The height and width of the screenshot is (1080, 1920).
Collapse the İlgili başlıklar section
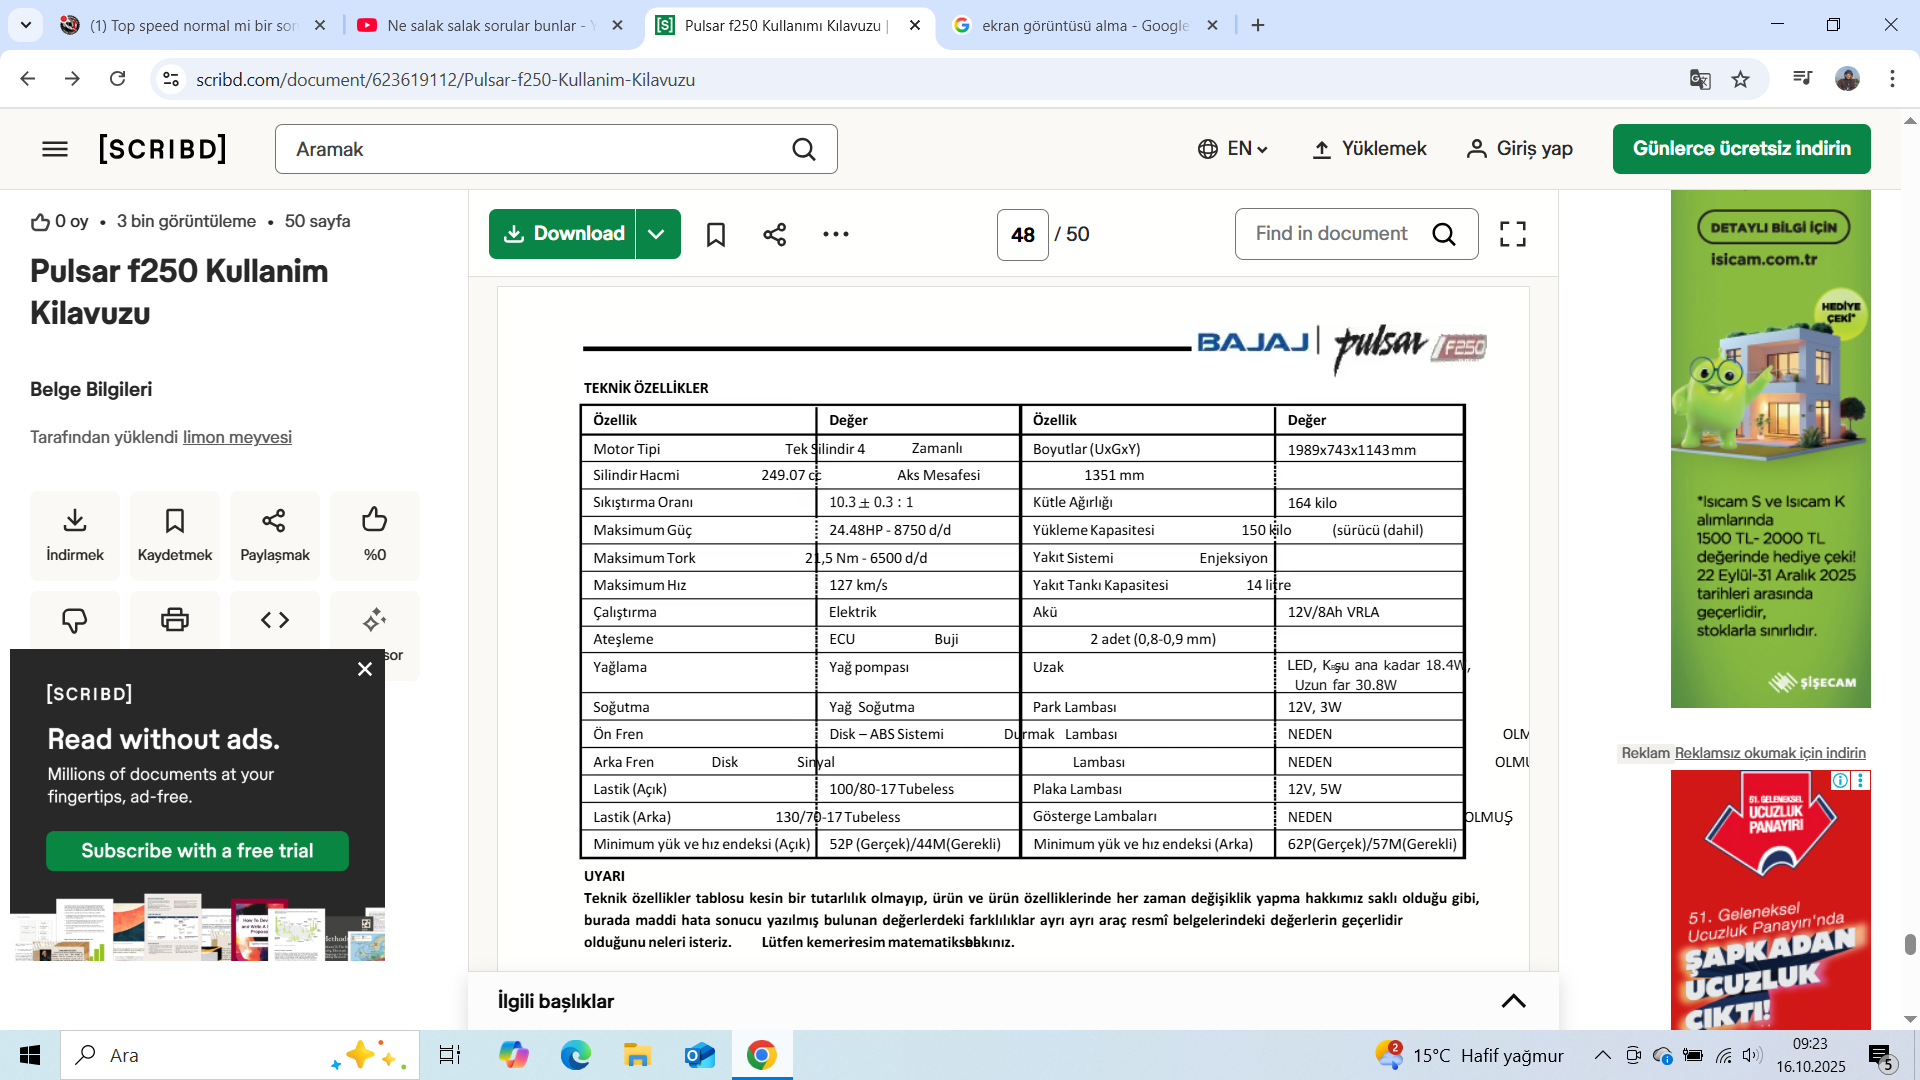click(x=1513, y=1001)
